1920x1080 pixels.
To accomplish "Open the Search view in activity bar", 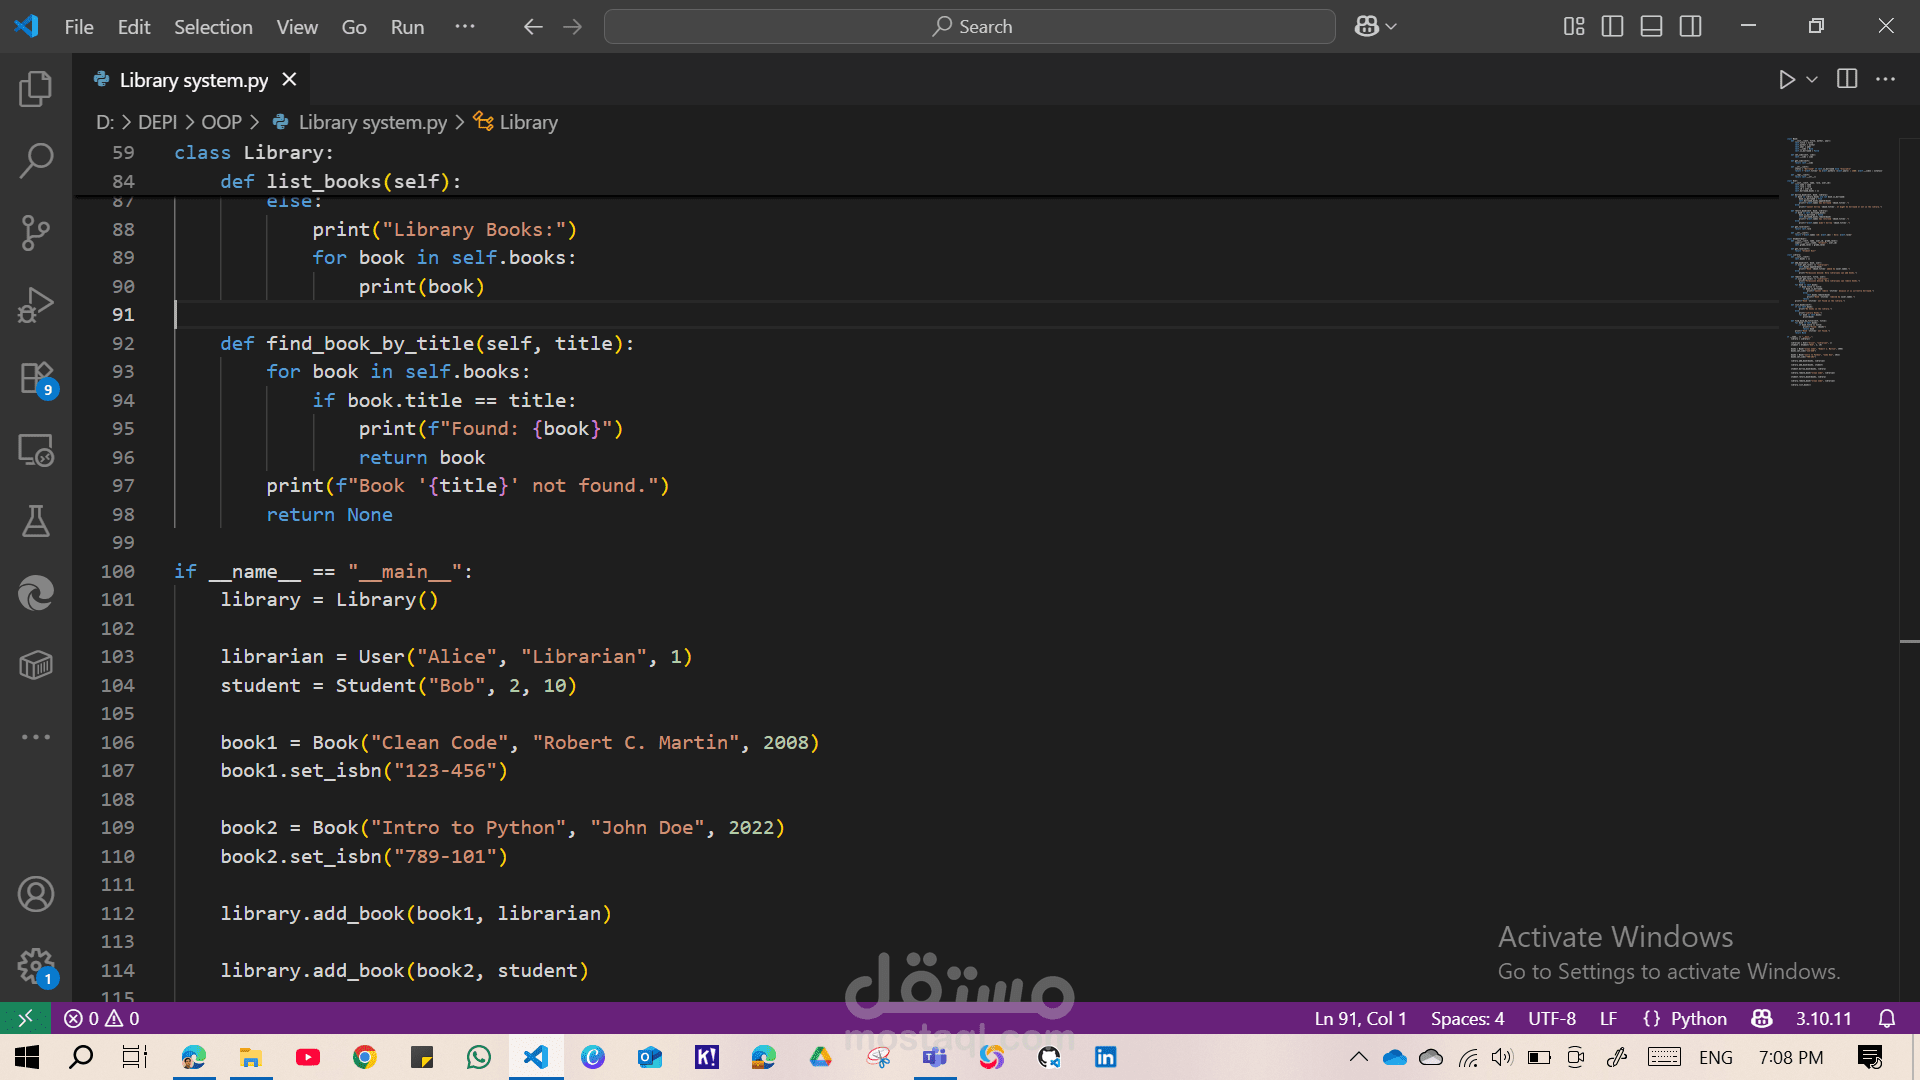I will (36, 160).
